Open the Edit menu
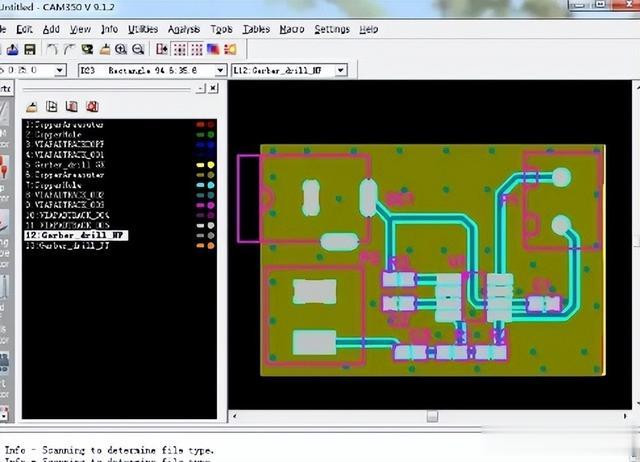 [x=24, y=29]
